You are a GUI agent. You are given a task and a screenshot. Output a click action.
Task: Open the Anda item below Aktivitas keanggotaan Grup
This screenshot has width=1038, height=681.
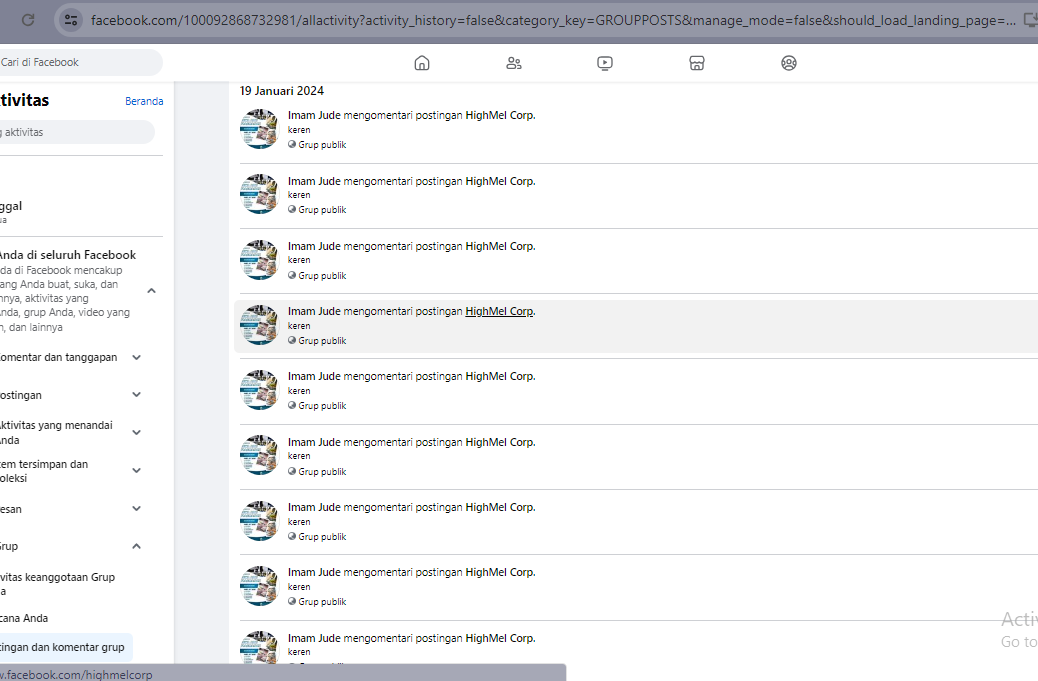pyautogui.click(x=24, y=618)
